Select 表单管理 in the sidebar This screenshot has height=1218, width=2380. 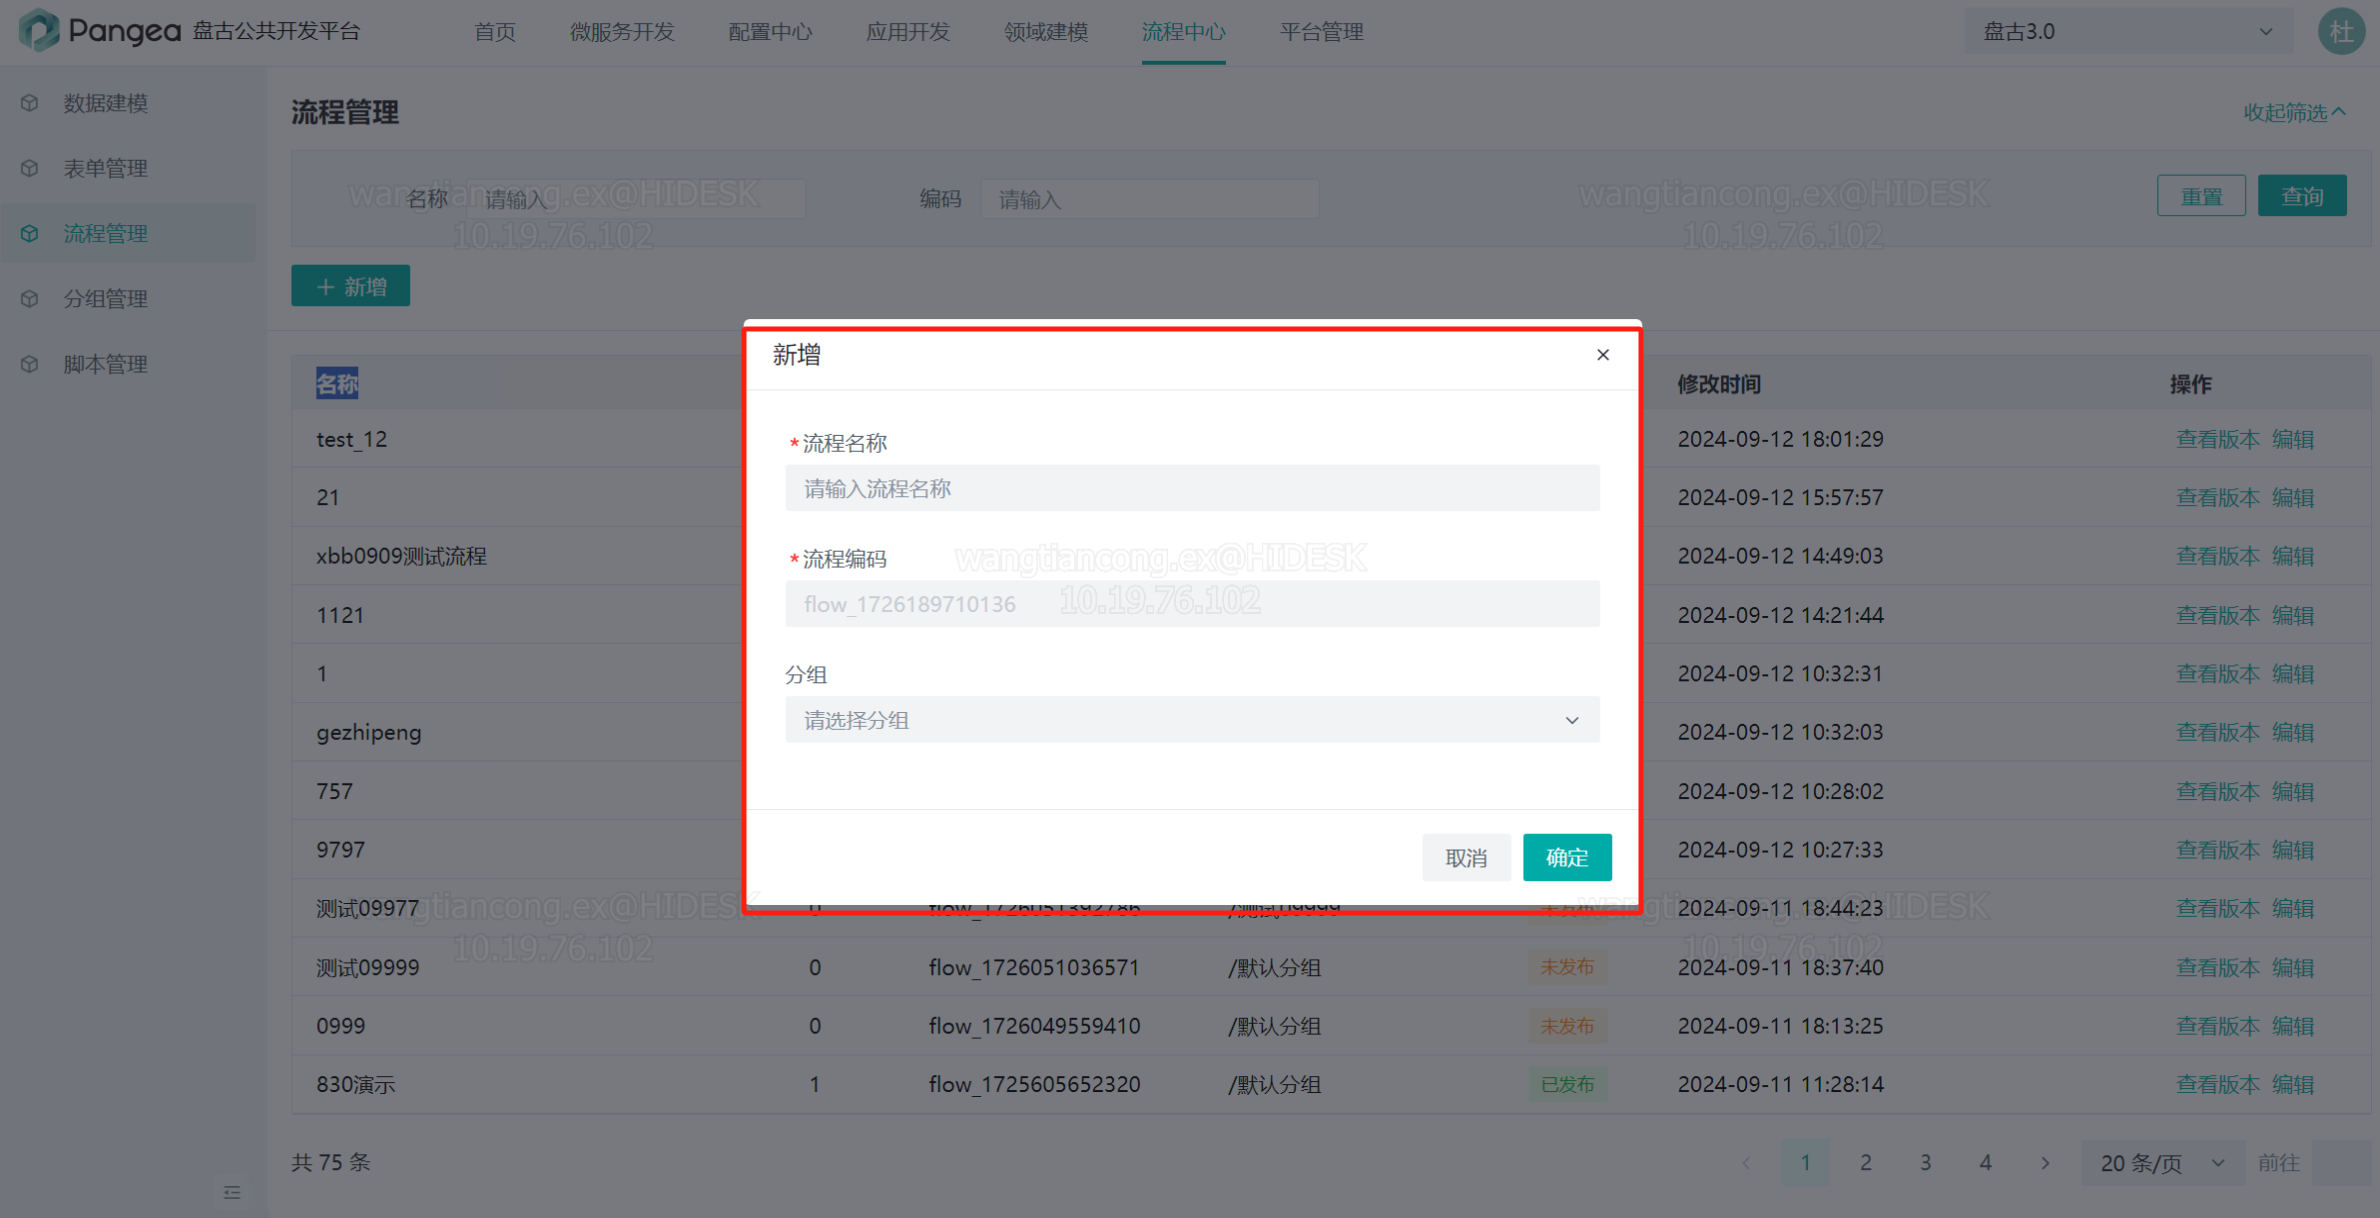tap(106, 168)
